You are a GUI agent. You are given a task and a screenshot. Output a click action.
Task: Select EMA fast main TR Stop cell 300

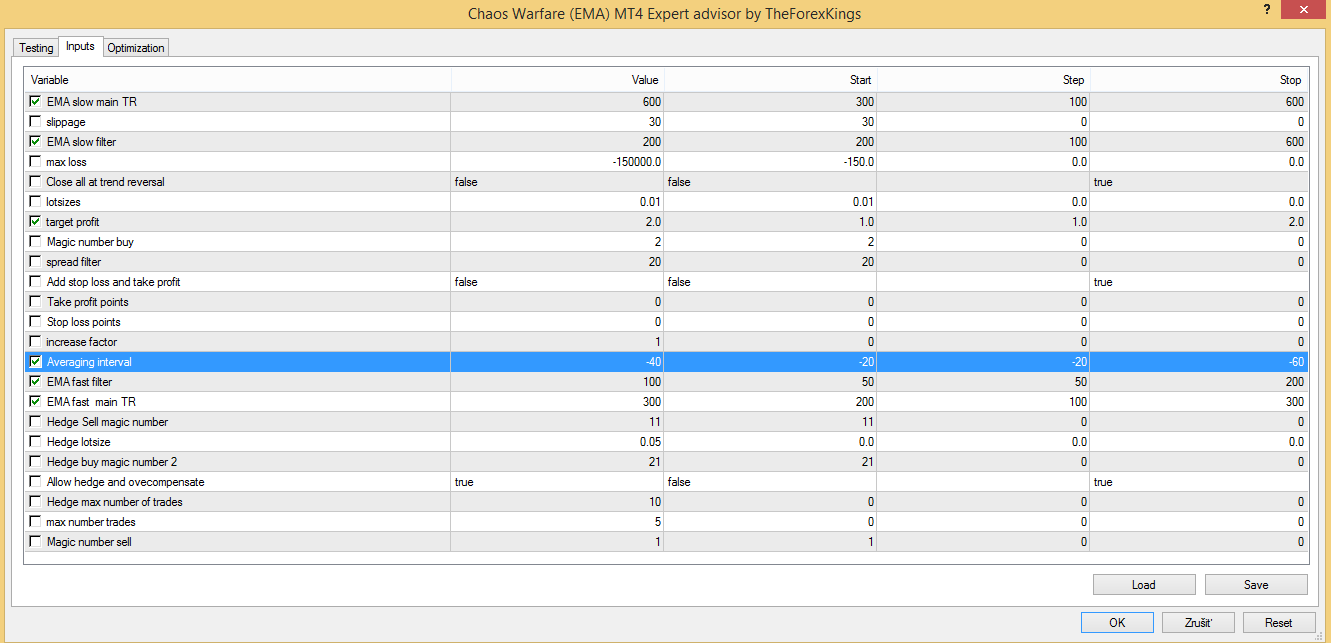pos(1197,402)
